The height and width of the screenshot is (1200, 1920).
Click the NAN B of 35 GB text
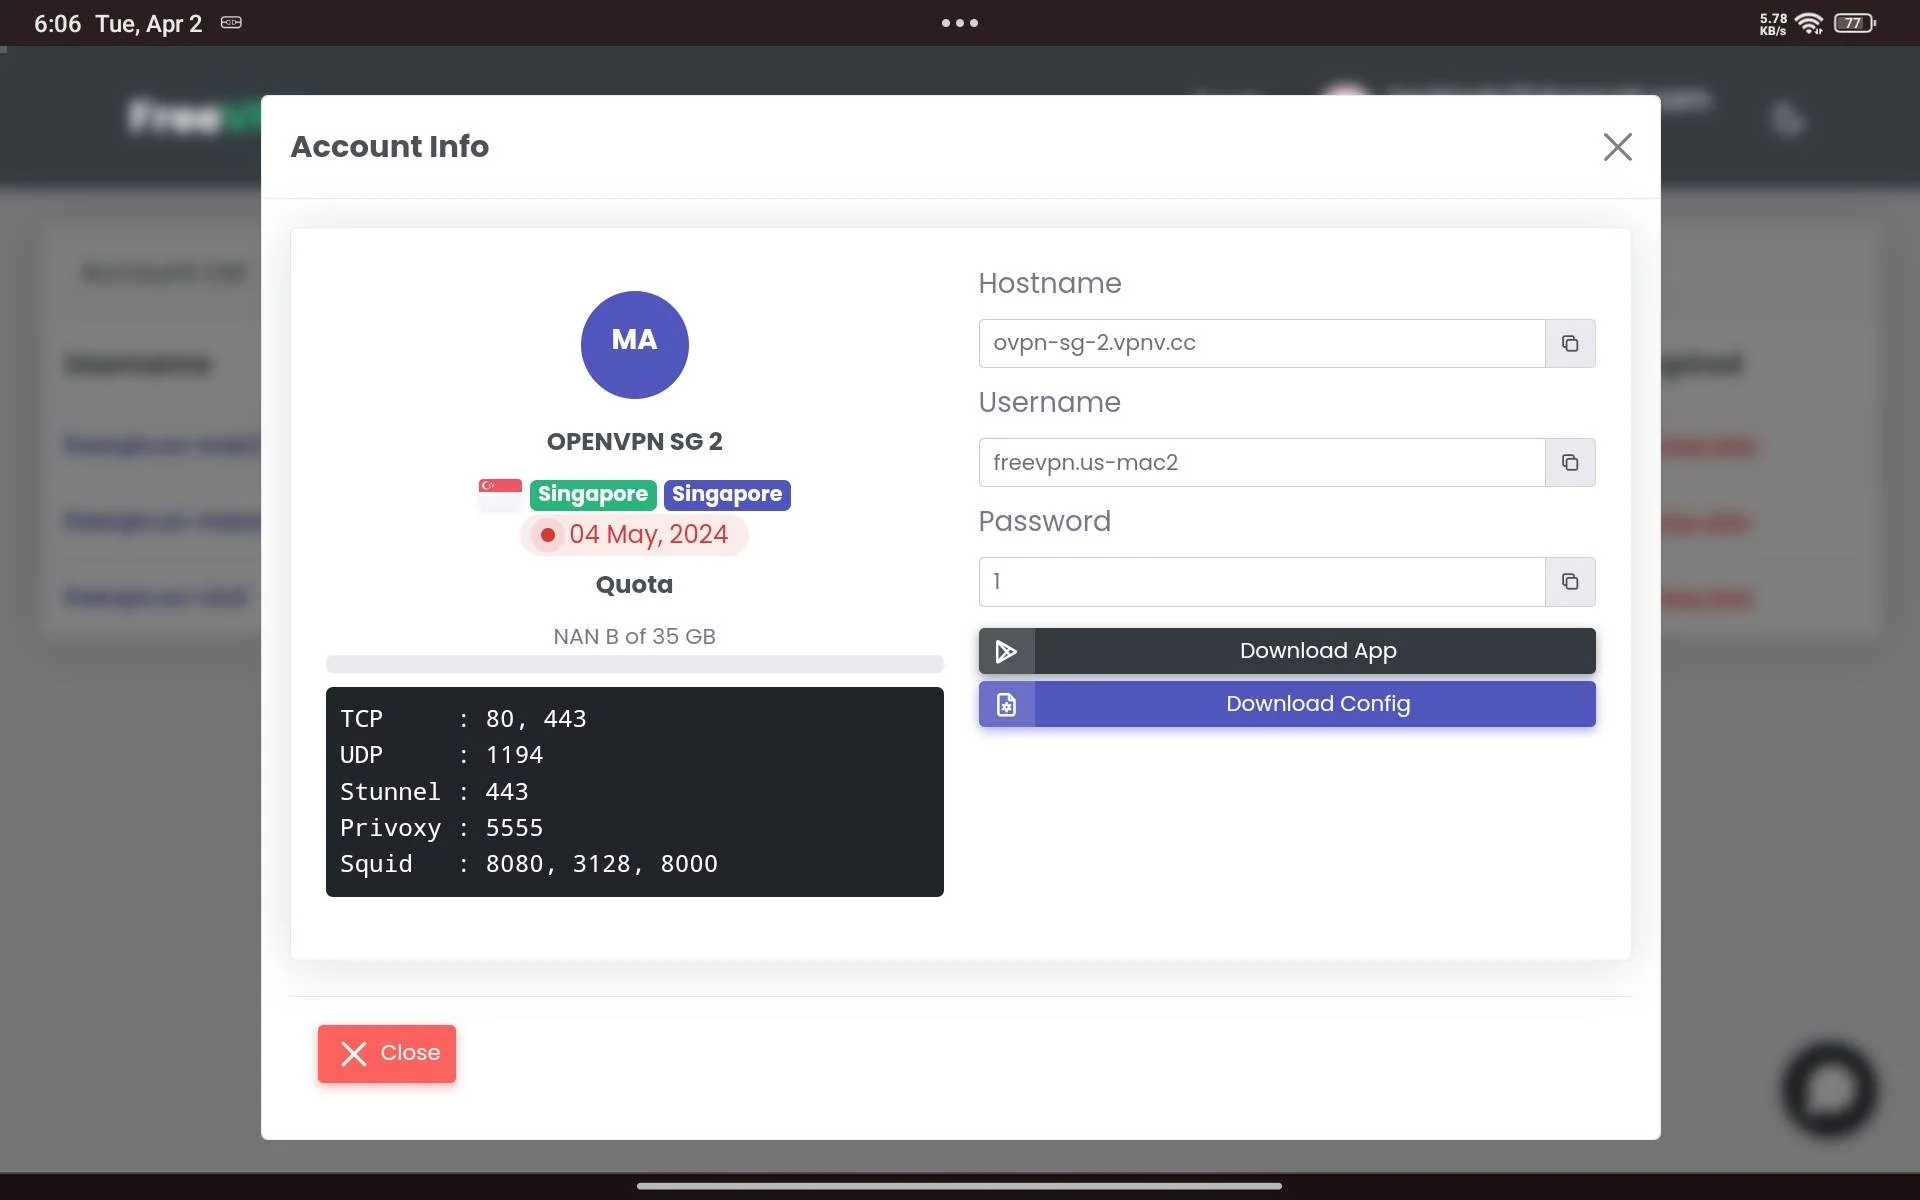[x=634, y=636]
